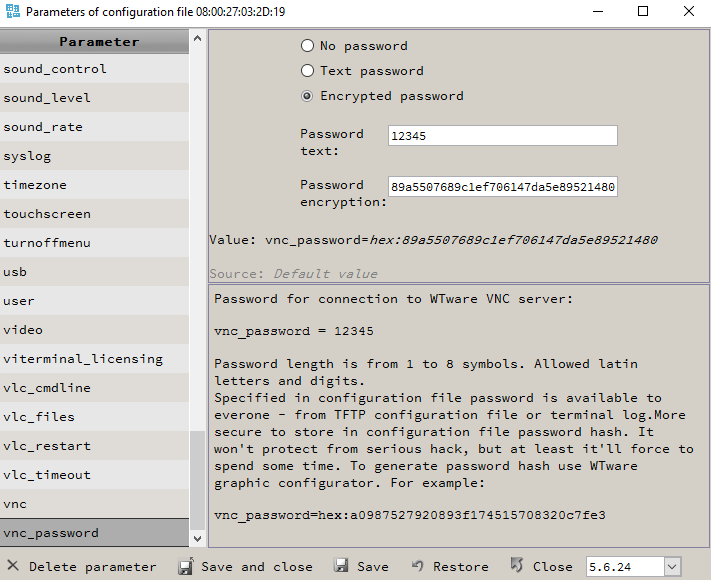Click the Password text input field
711x580 pixels.
[502, 136]
